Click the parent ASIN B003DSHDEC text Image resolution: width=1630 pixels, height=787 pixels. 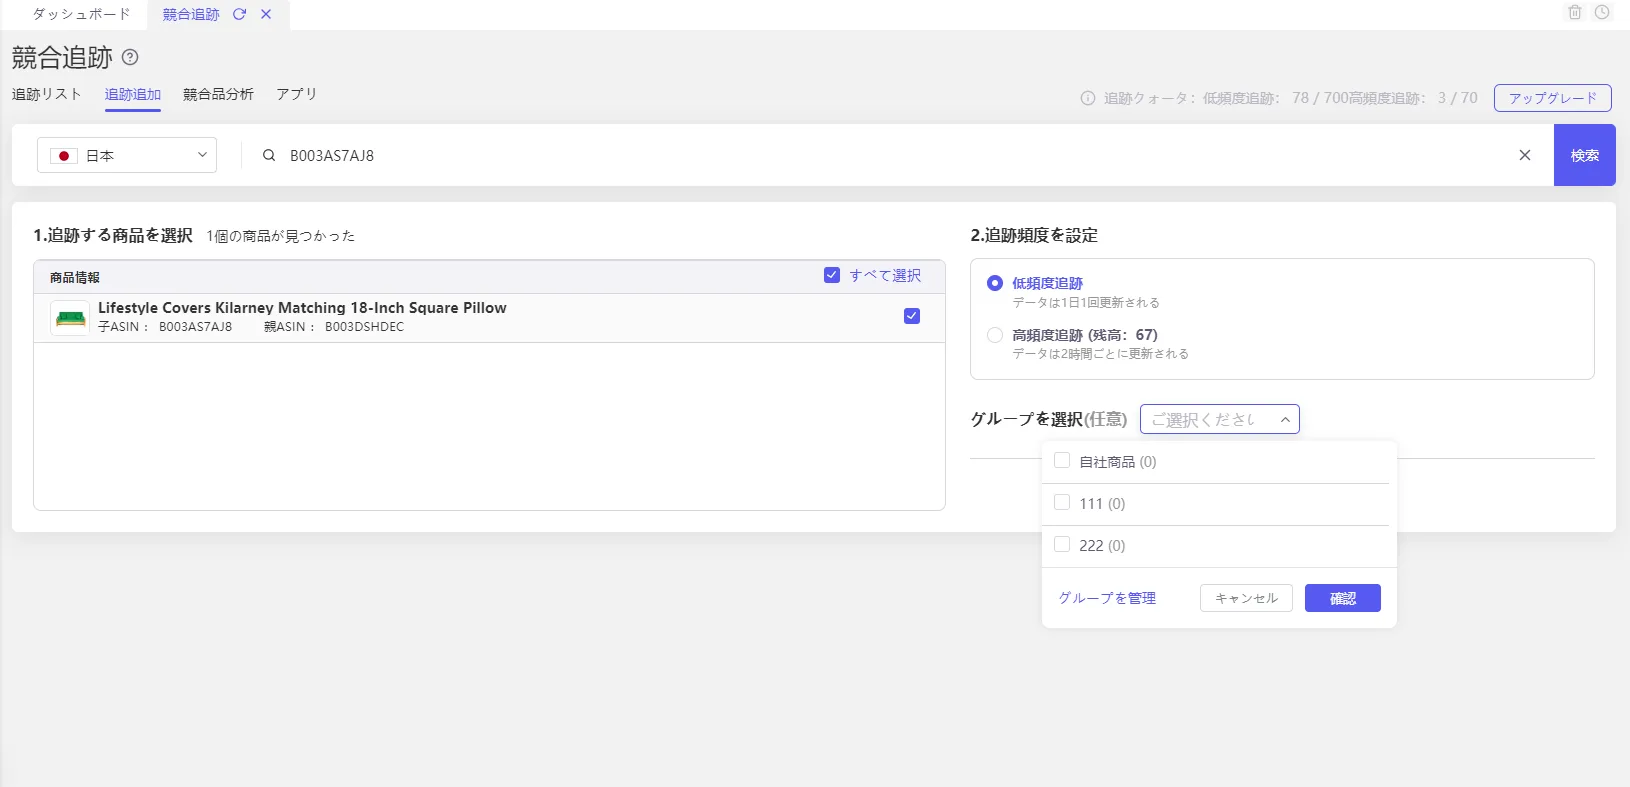(x=364, y=327)
